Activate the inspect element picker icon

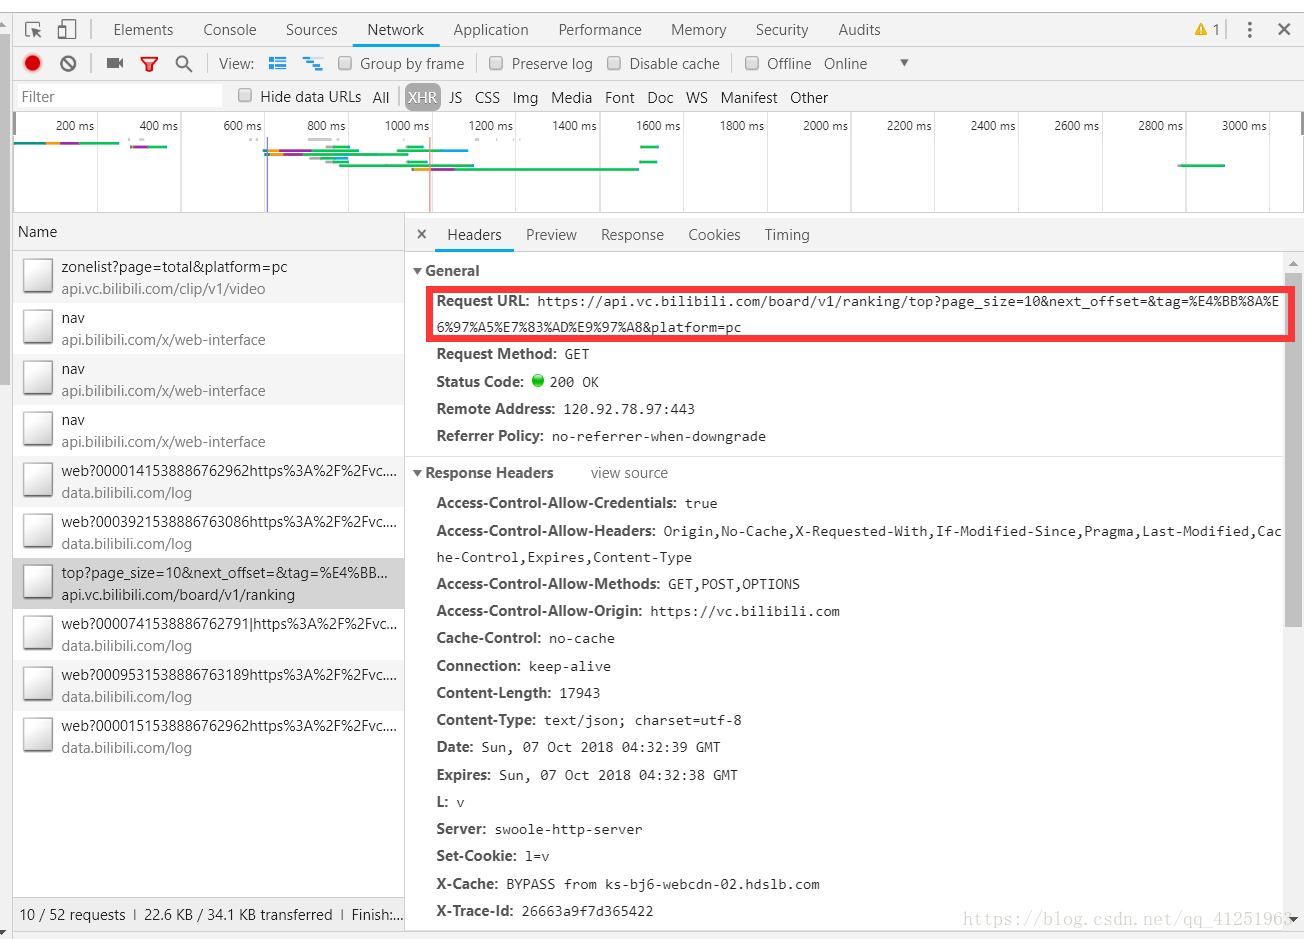point(33,30)
